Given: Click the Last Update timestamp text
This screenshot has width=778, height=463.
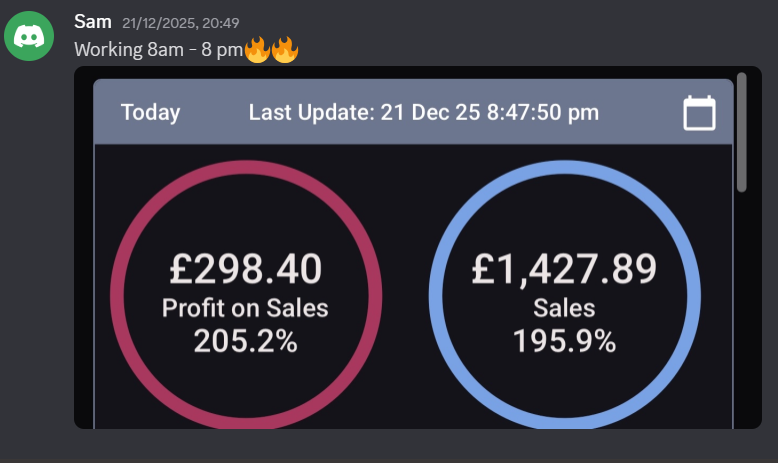Looking at the screenshot, I should (423, 113).
